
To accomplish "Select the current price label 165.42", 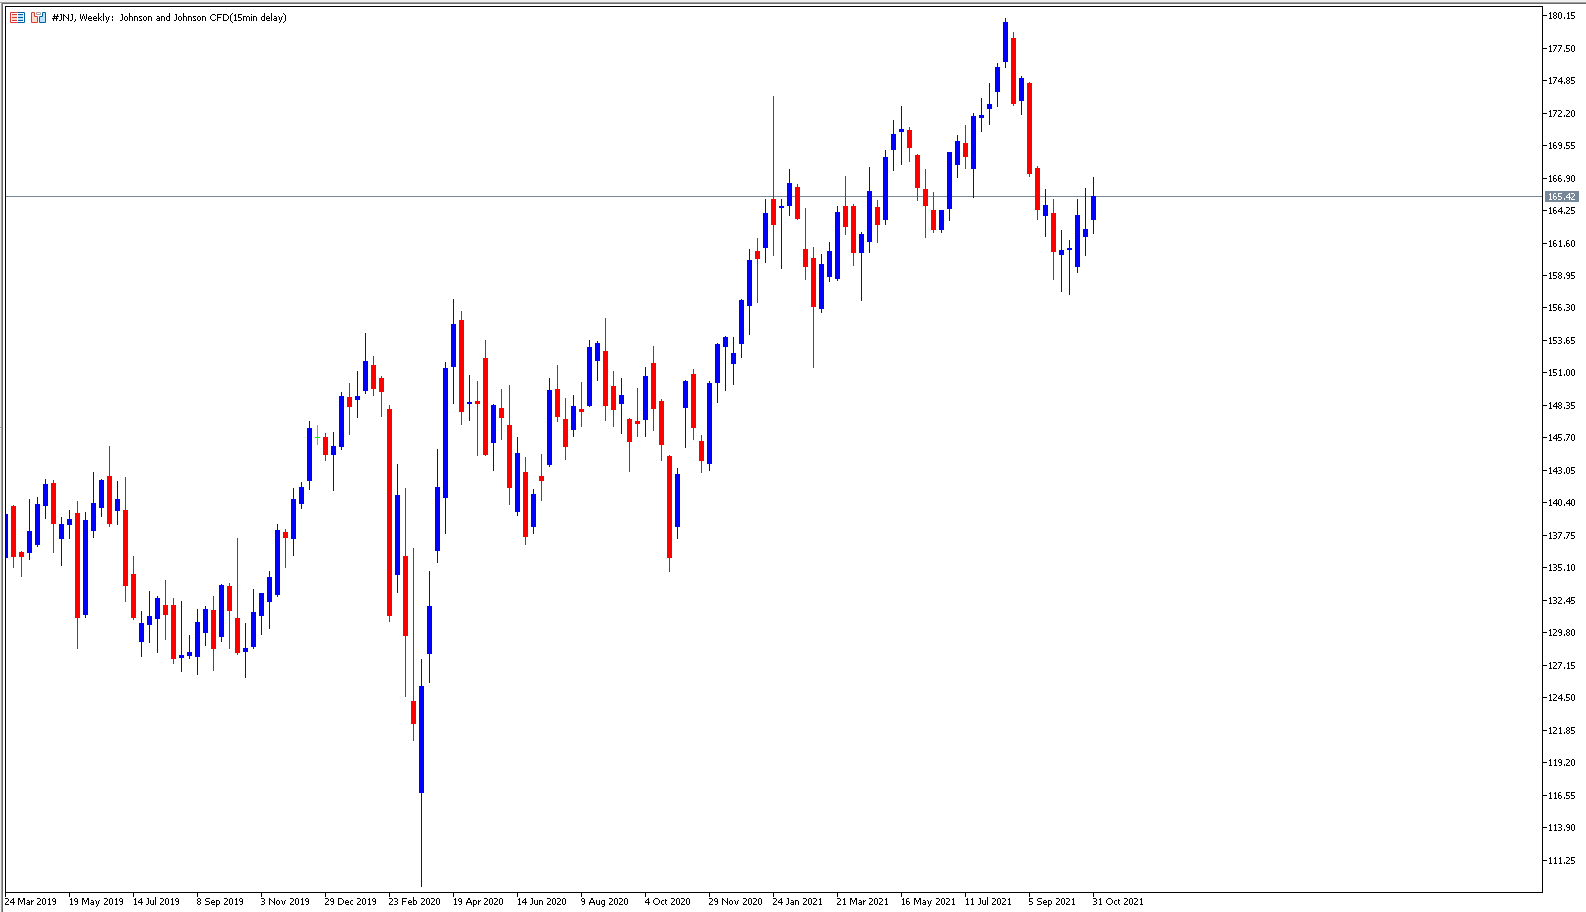I will click(x=1561, y=196).
